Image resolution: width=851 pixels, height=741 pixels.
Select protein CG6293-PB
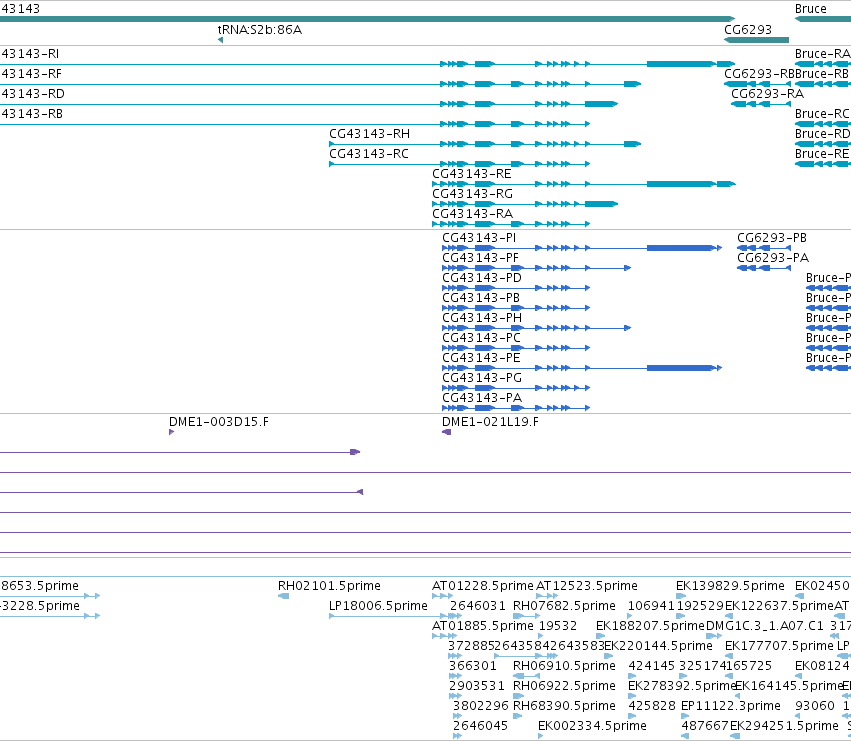[x=772, y=238]
